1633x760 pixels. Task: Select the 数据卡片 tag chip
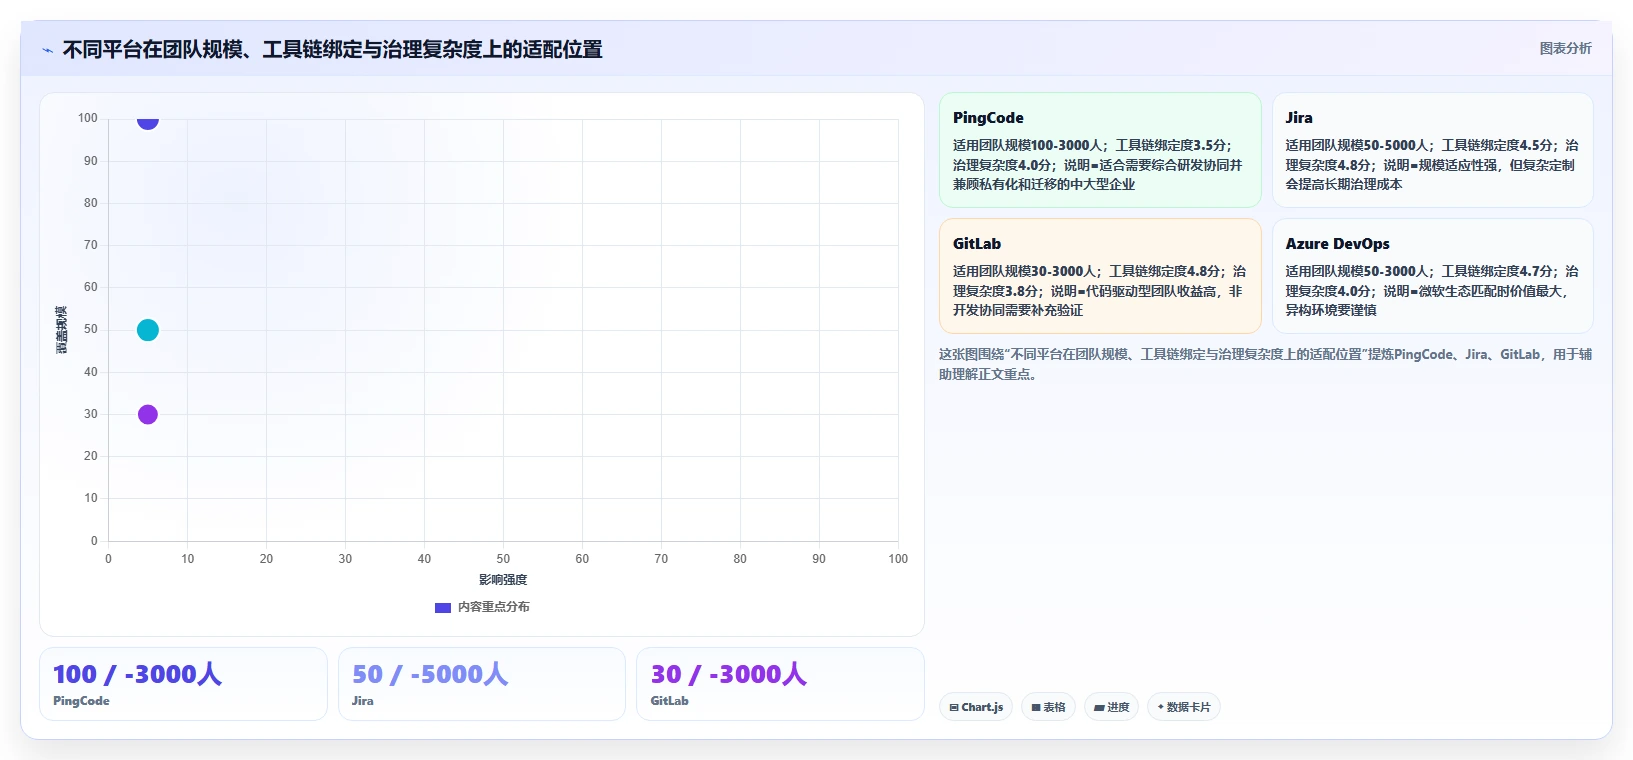pos(1184,707)
